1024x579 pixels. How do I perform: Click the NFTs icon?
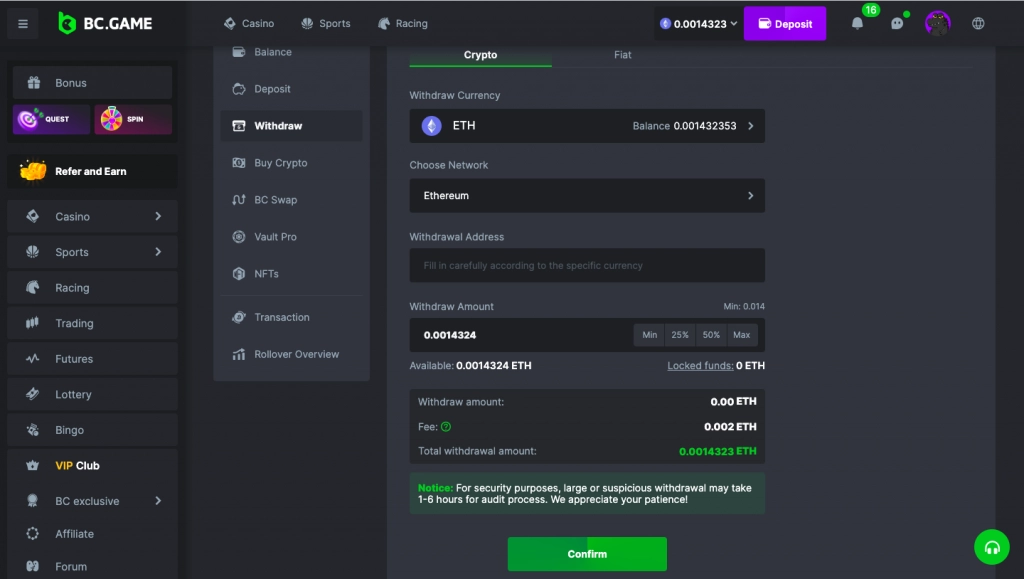coord(239,274)
